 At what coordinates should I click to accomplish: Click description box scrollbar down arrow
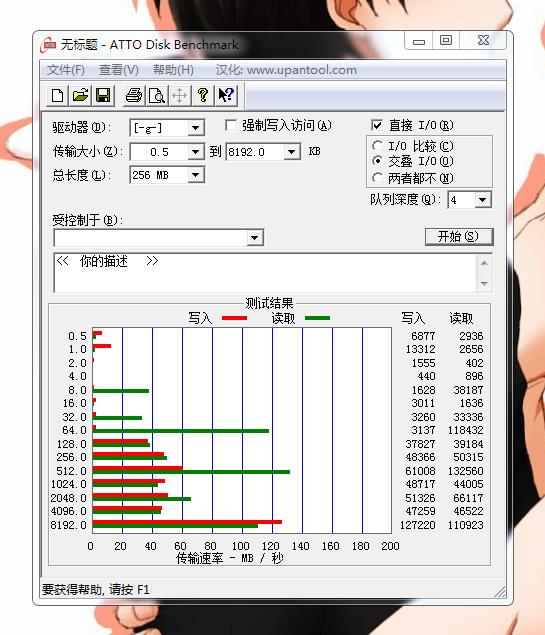(484, 283)
